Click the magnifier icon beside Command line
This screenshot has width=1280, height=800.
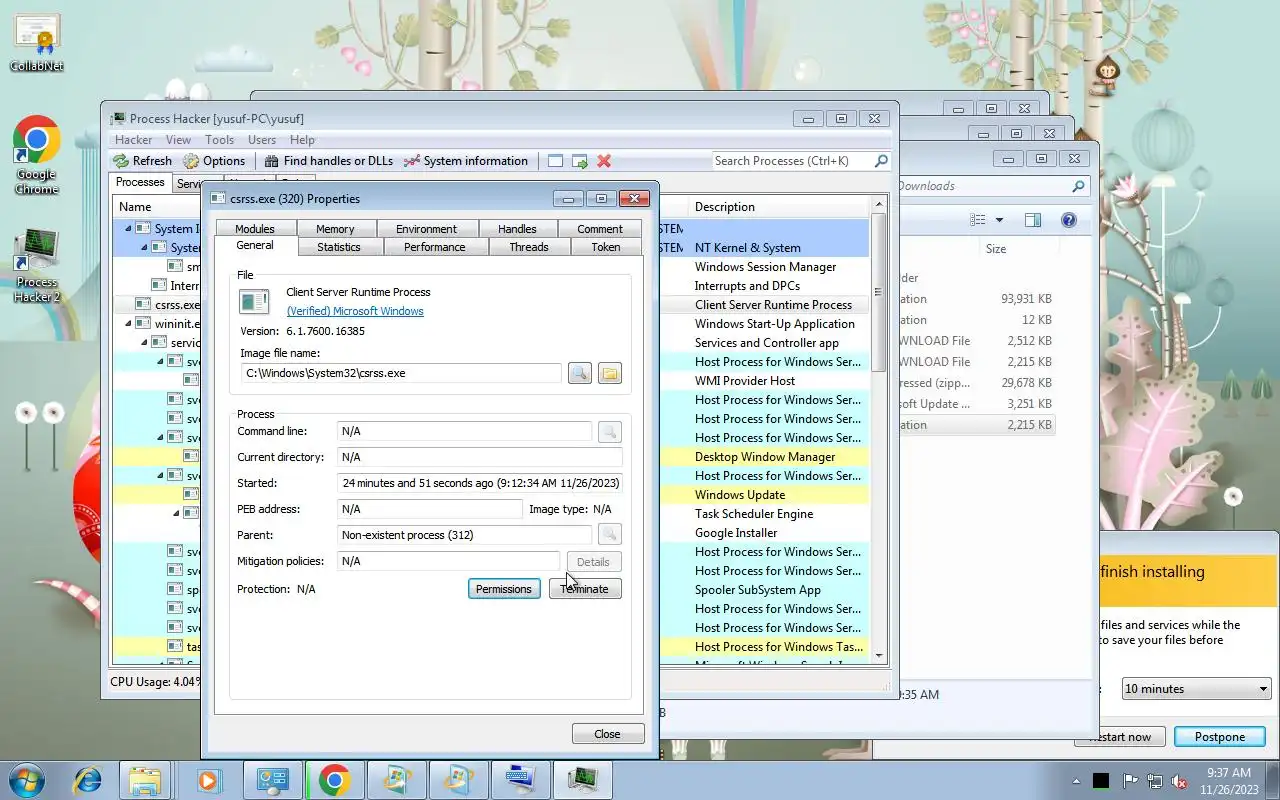pos(609,431)
